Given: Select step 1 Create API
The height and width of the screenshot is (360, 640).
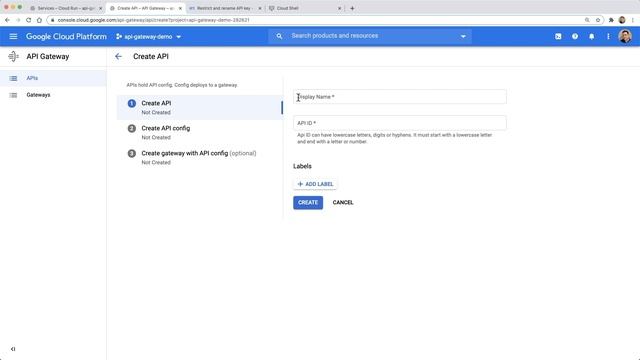Looking at the screenshot, I should coord(200,107).
